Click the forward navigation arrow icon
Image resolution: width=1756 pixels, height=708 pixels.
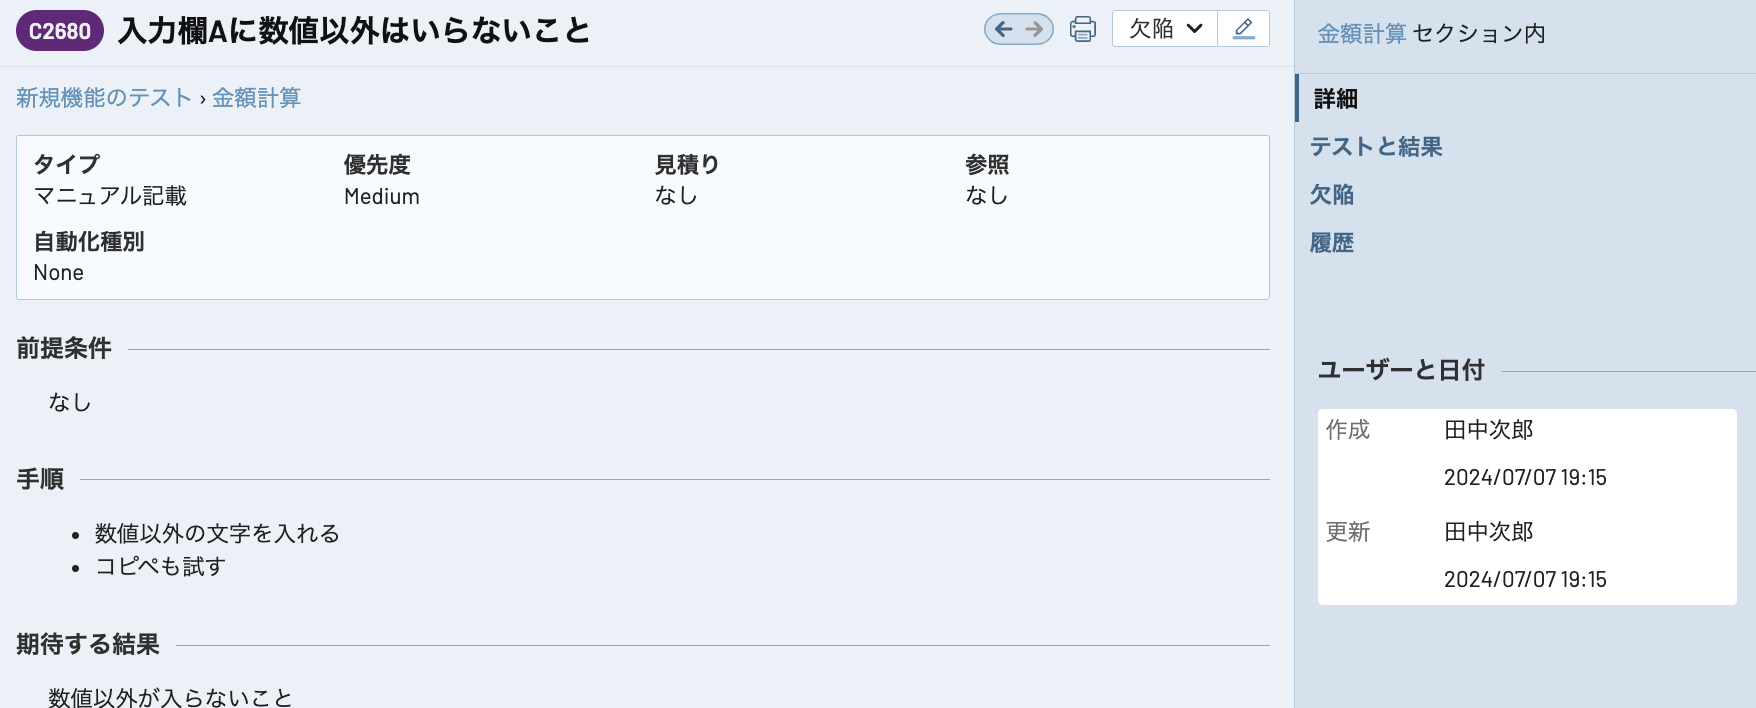1033,29
